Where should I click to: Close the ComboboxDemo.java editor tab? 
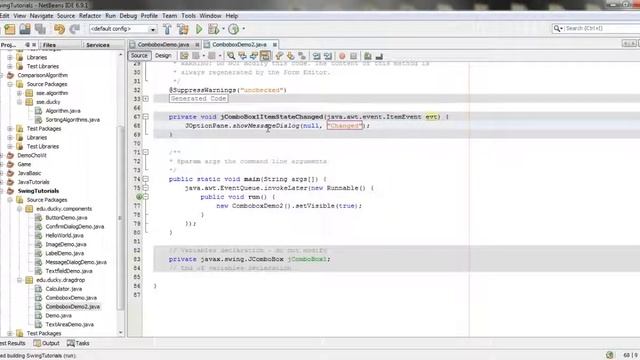(197, 44)
